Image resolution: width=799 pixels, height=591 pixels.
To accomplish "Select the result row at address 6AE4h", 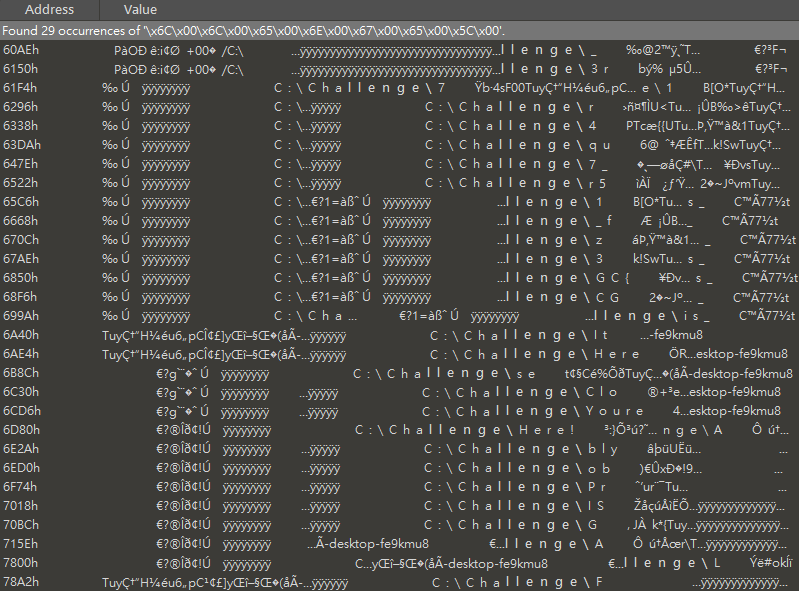I will 400,354.
